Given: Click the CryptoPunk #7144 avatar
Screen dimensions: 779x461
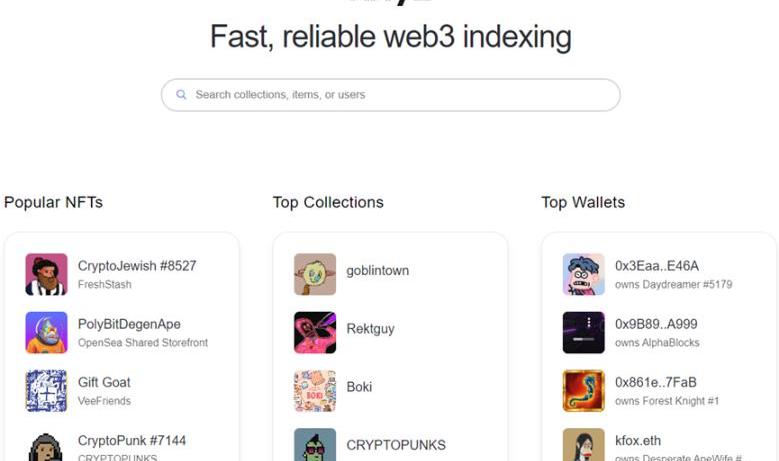Looking at the screenshot, I should (46, 446).
